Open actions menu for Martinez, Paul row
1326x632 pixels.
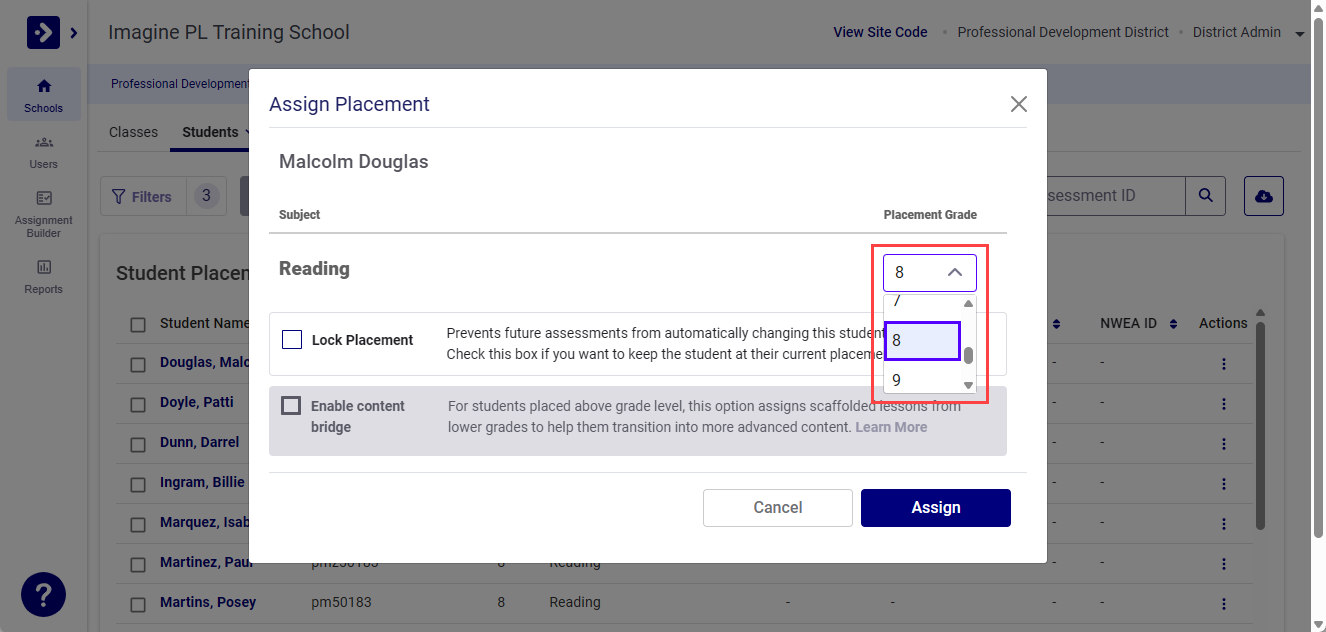tap(1223, 564)
